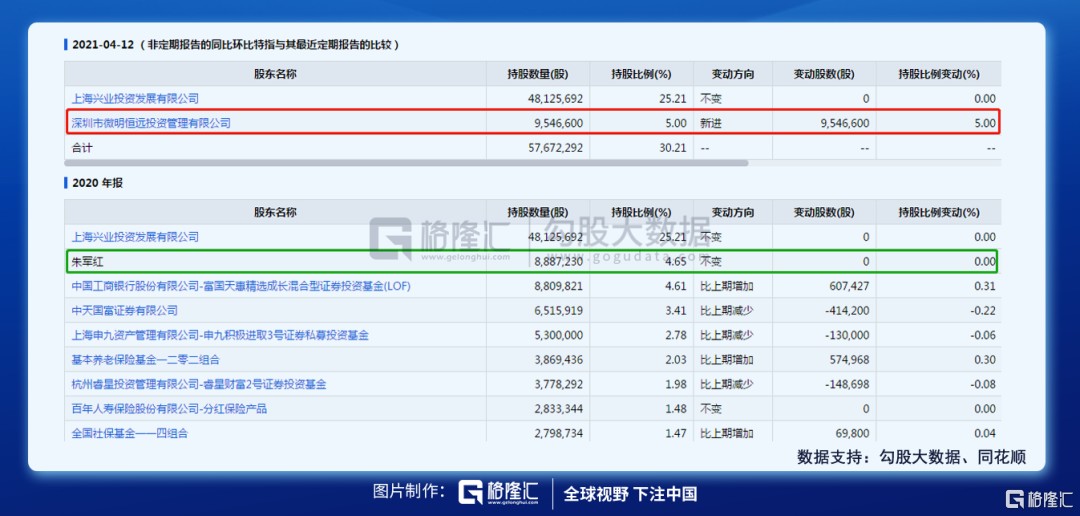Open 深圳市微明恒远投资管理有限公司 shareholder link

(x=151, y=123)
